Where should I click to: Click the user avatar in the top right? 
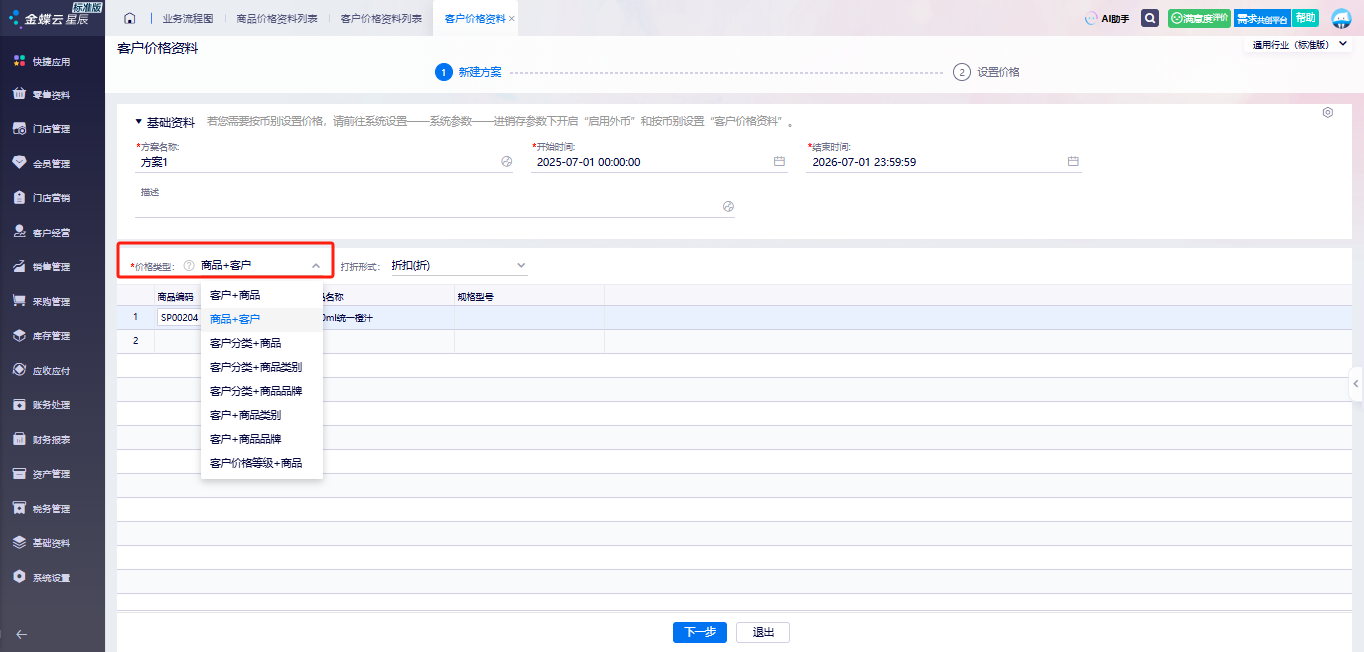click(x=1341, y=18)
